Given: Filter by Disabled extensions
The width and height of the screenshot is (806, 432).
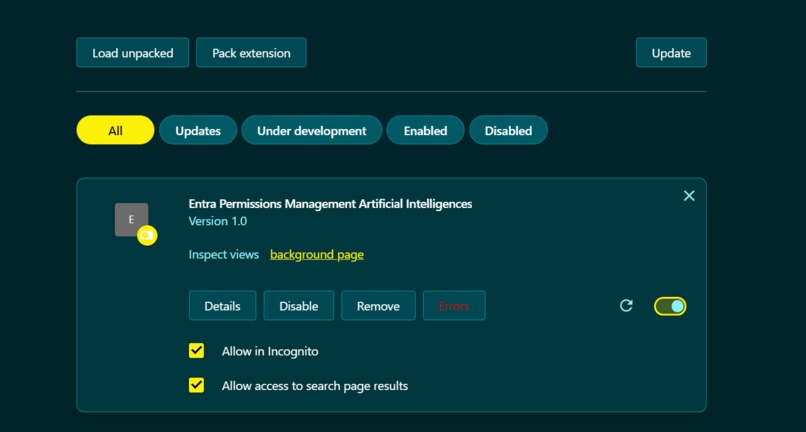Looking at the screenshot, I should pos(508,130).
